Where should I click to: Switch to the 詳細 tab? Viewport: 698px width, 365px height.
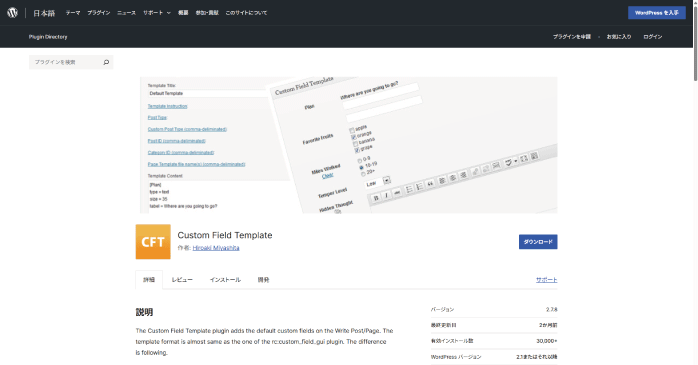click(149, 280)
